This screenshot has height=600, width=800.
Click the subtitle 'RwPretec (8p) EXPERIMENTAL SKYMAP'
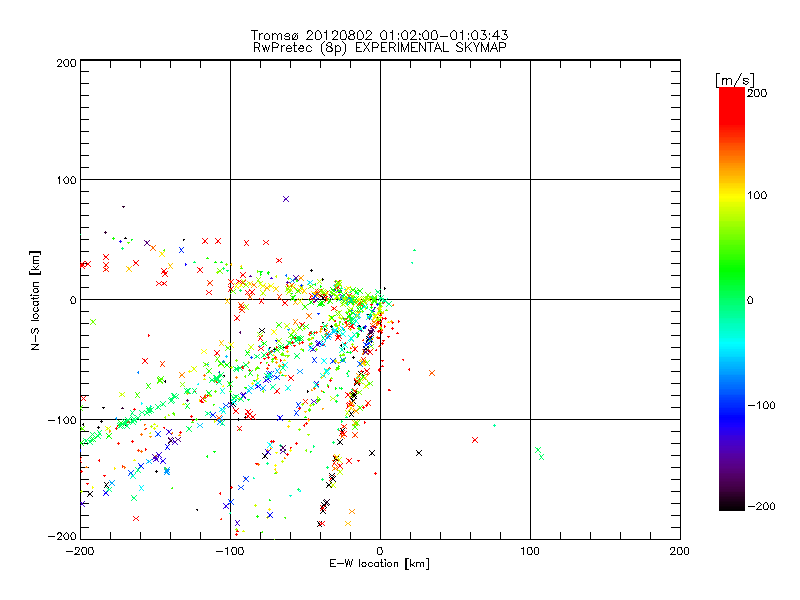[379, 47]
